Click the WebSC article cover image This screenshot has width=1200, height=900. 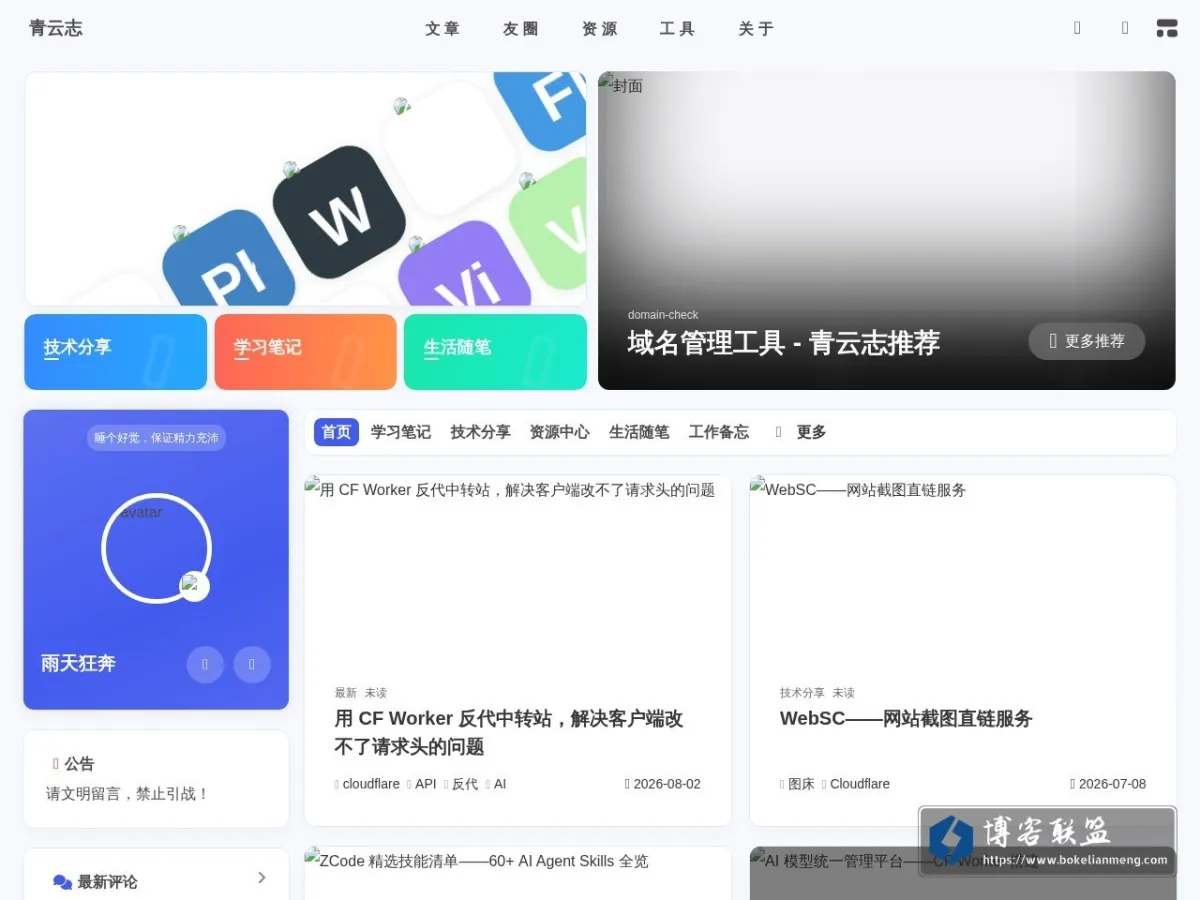[x=963, y=570]
